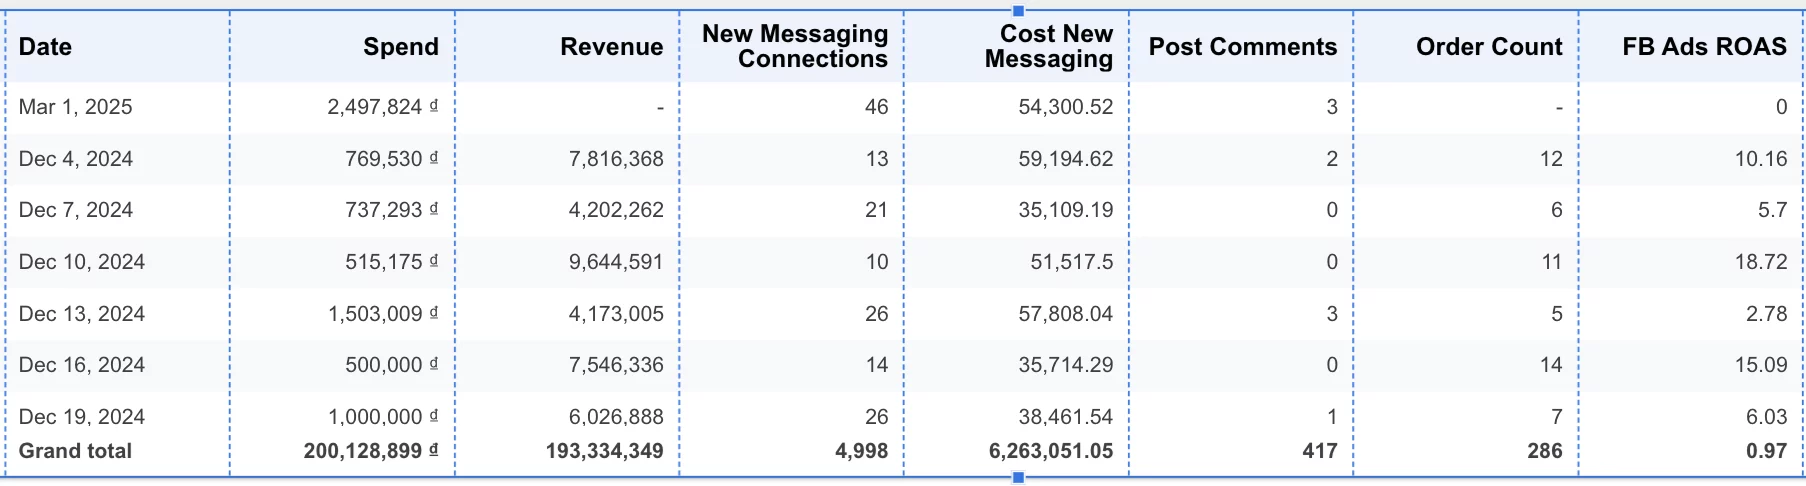The height and width of the screenshot is (486, 1806).
Task: Sort by the Spend column header
Action: coord(400,47)
